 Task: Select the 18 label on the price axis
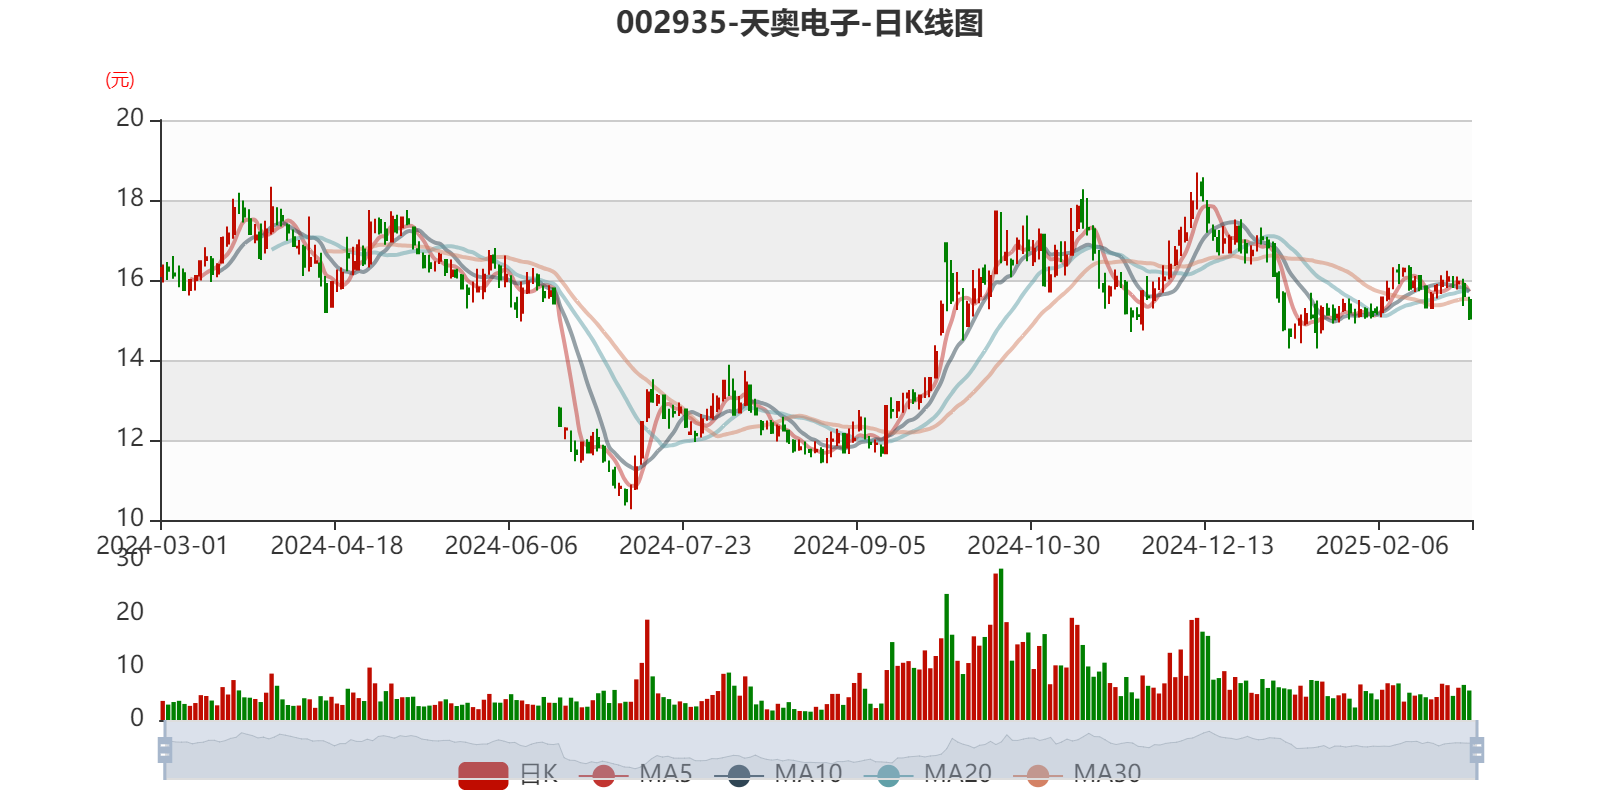point(130,199)
